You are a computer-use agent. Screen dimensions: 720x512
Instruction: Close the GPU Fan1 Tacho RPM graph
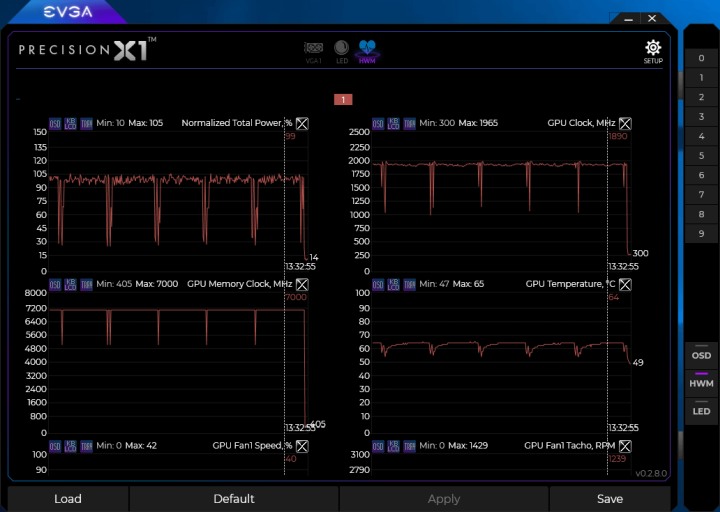(625, 446)
